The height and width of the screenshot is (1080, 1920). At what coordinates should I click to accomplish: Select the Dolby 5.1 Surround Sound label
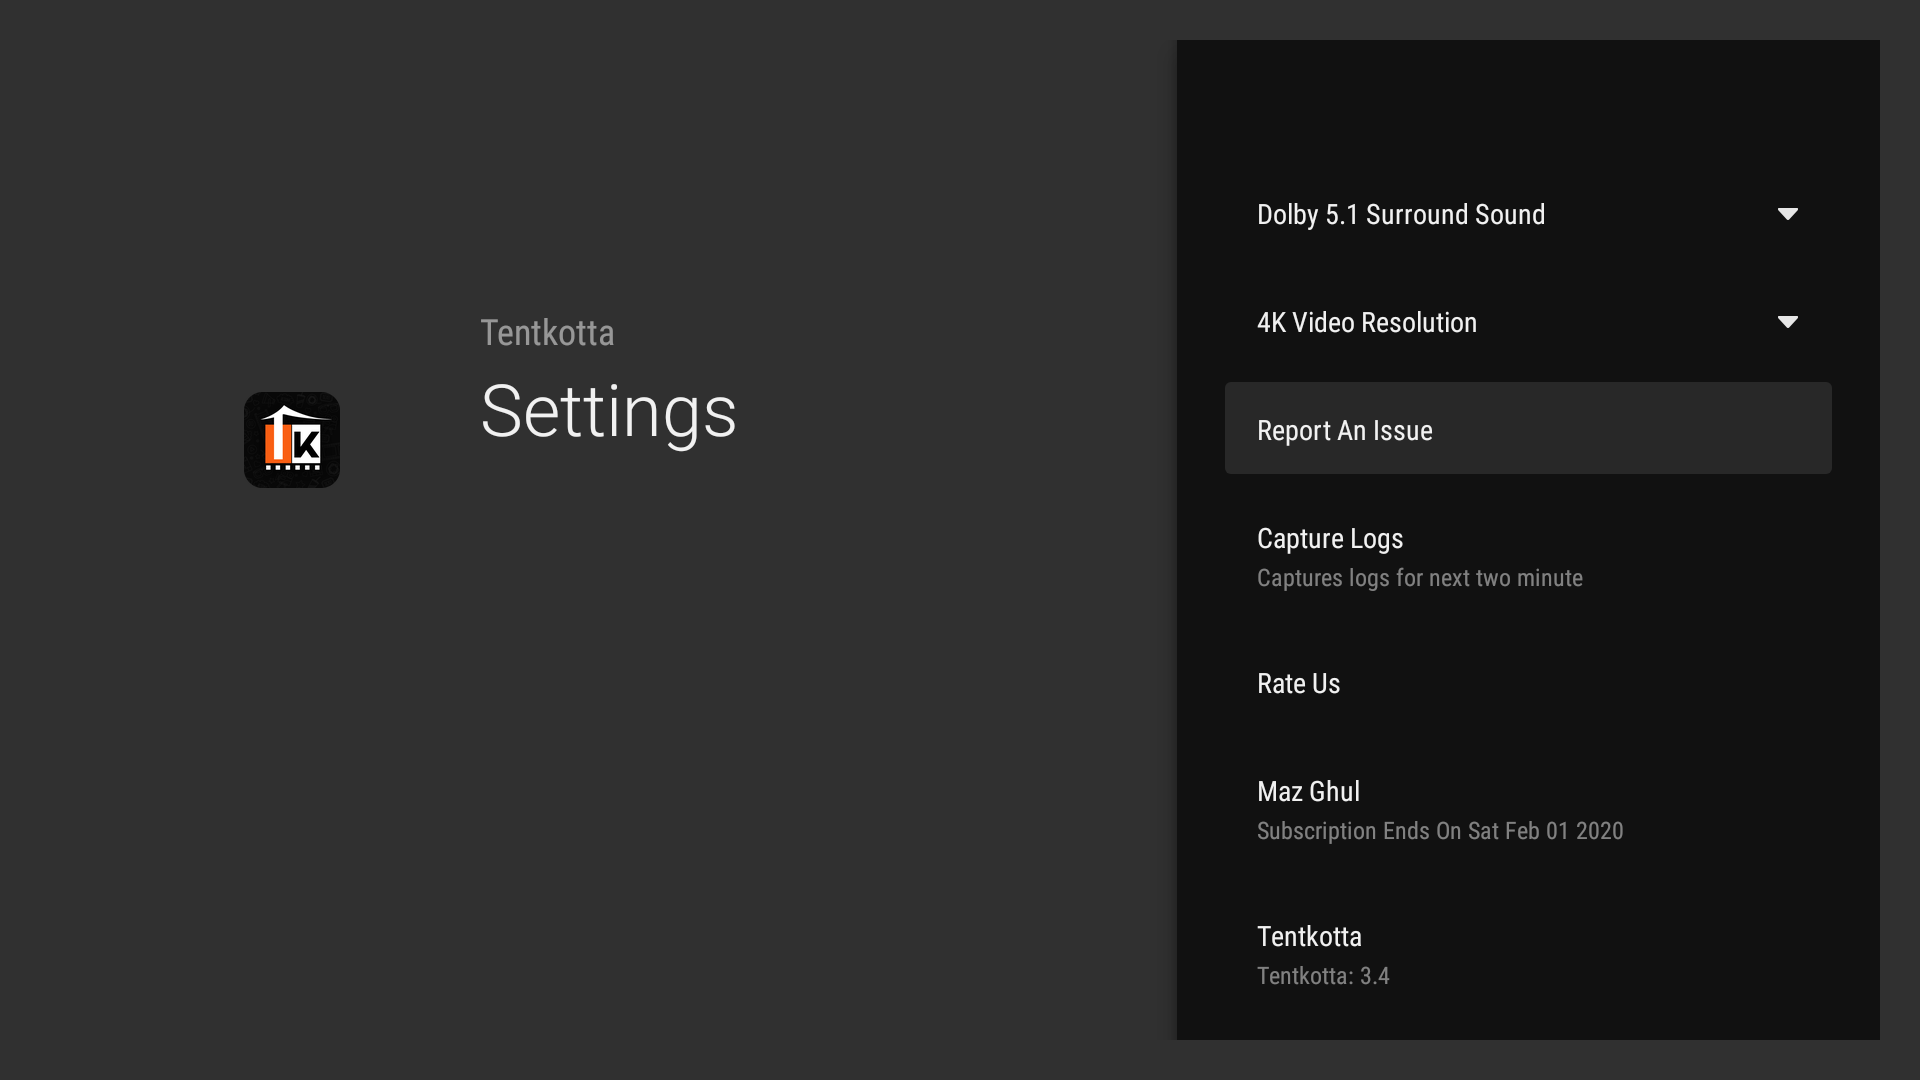(1400, 215)
